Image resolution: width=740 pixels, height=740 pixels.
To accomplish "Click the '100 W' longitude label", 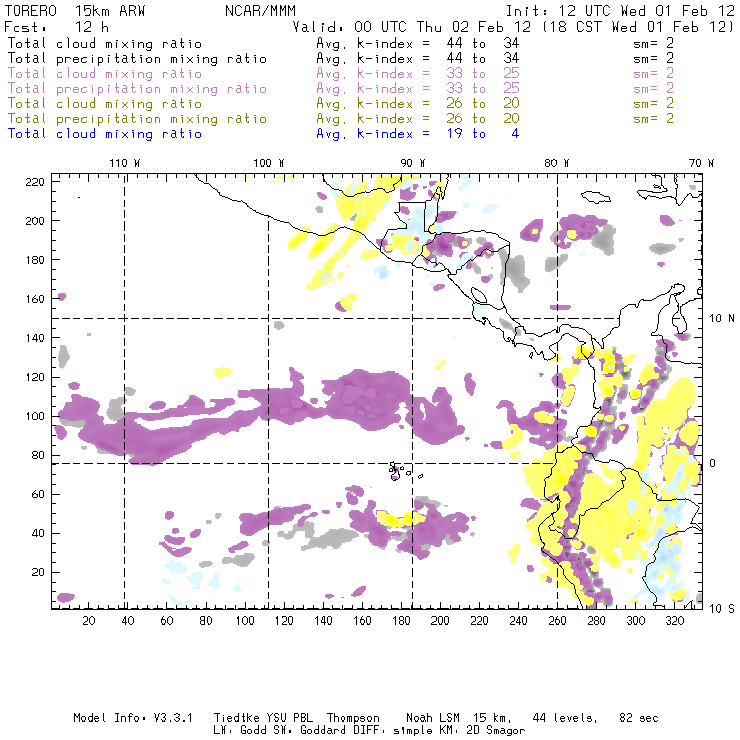I will click(269, 163).
